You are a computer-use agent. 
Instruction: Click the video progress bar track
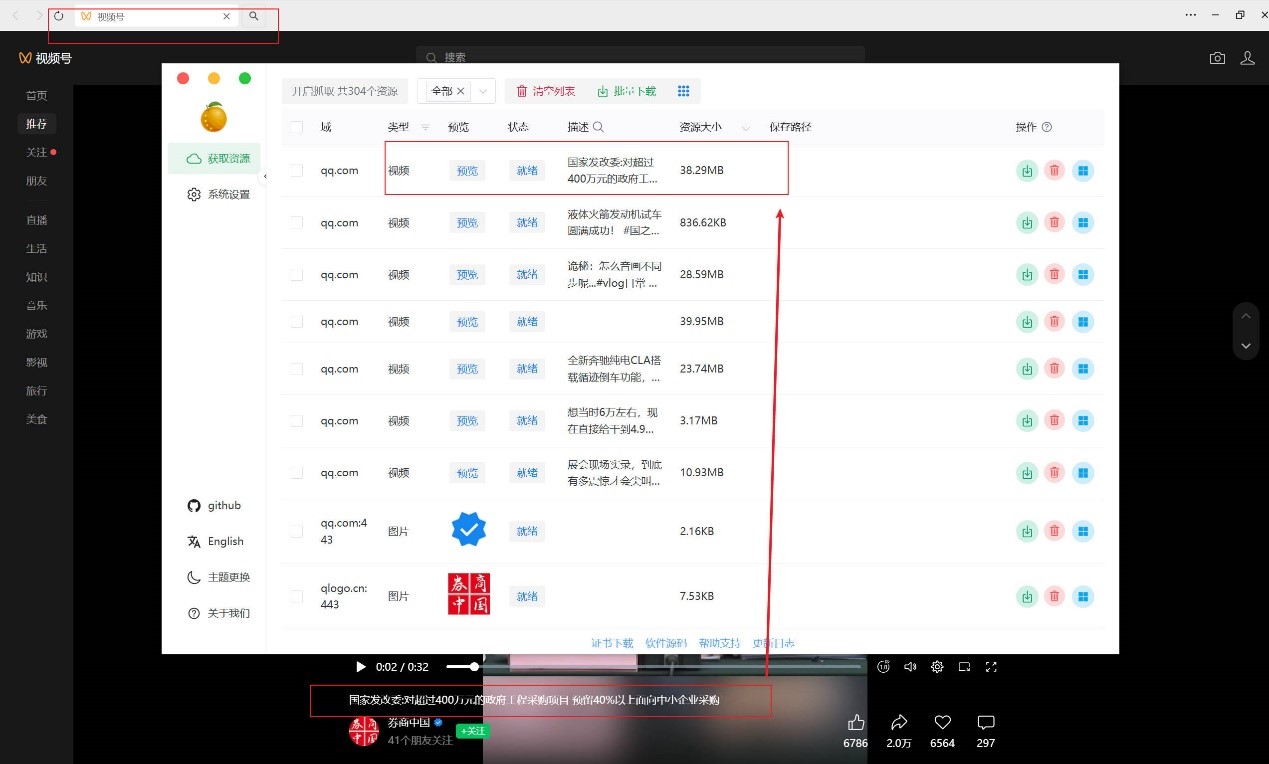[x=700, y=666]
